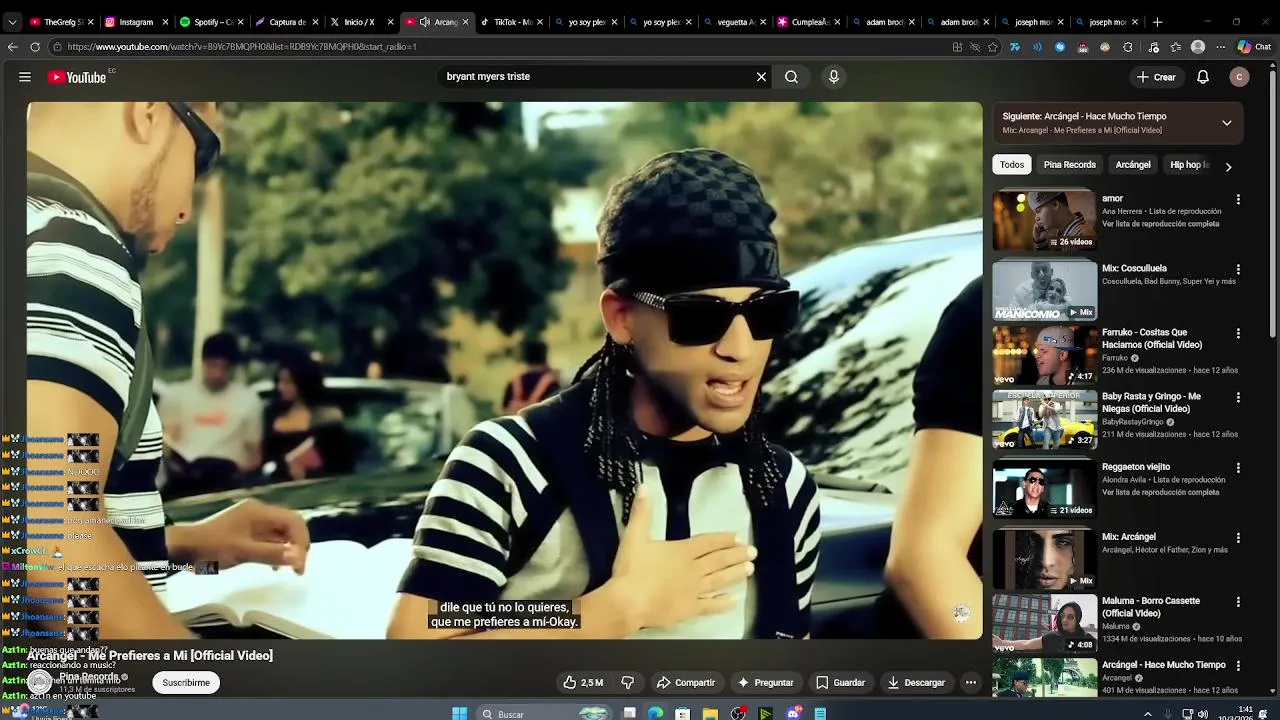Viewport: 1280px width, 720px height.
Task: Select the Todos filter chip
Action: (1012, 165)
